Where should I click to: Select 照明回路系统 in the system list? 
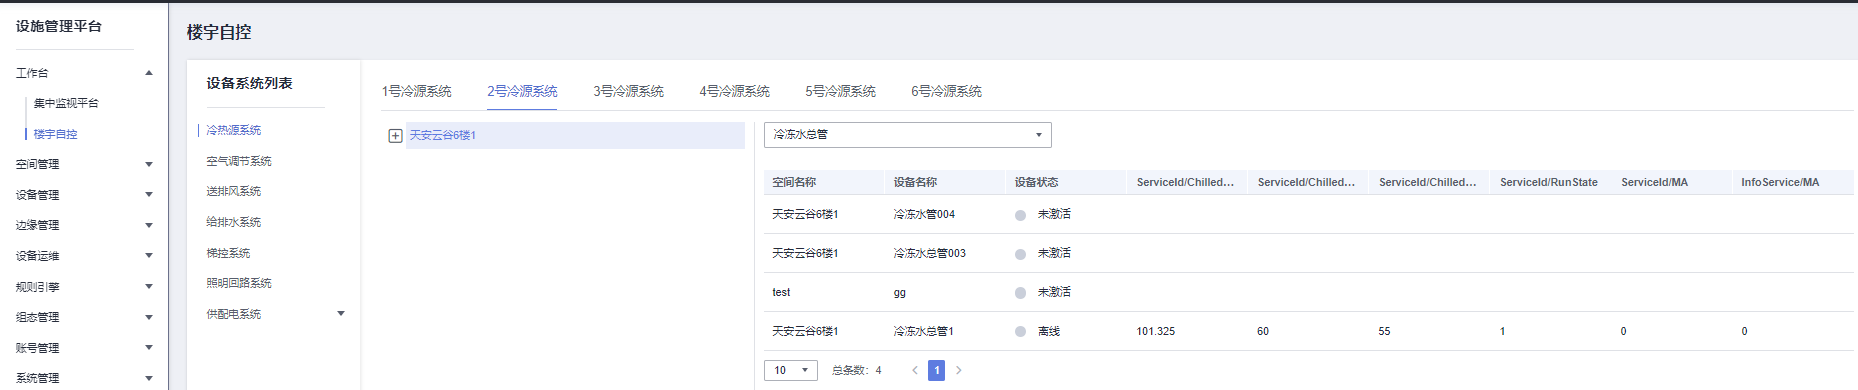(x=239, y=283)
